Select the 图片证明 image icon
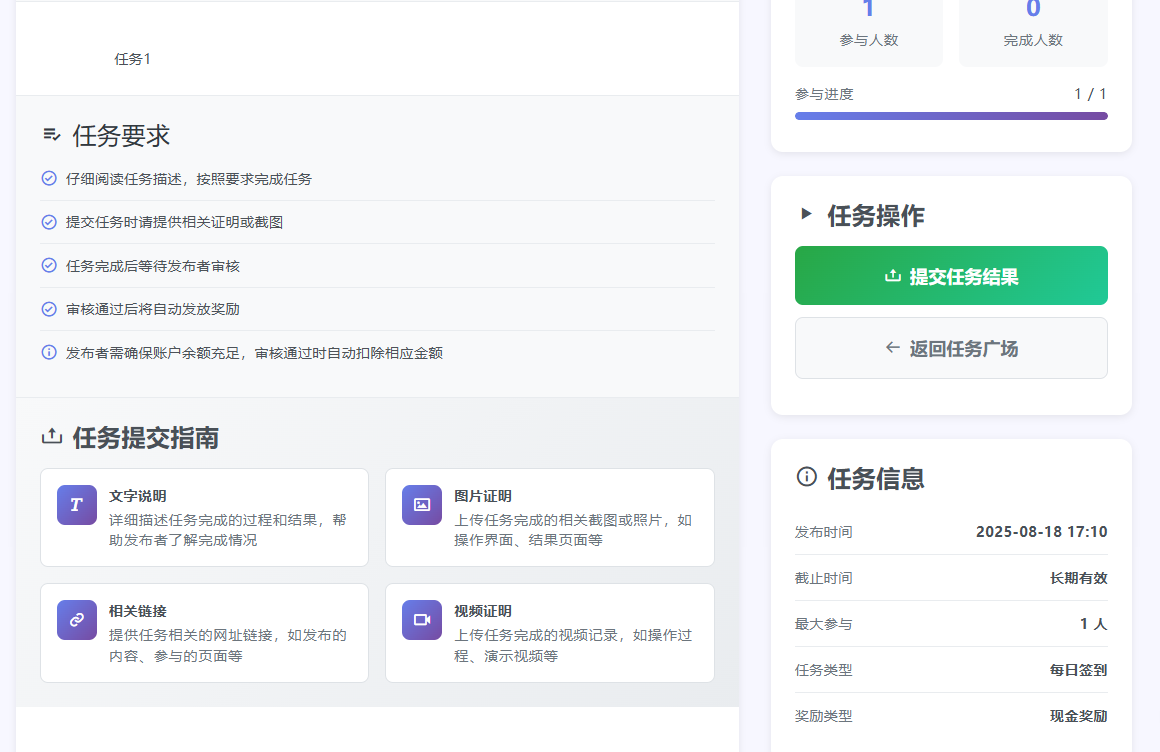Image resolution: width=1160 pixels, height=752 pixels. 421,505
